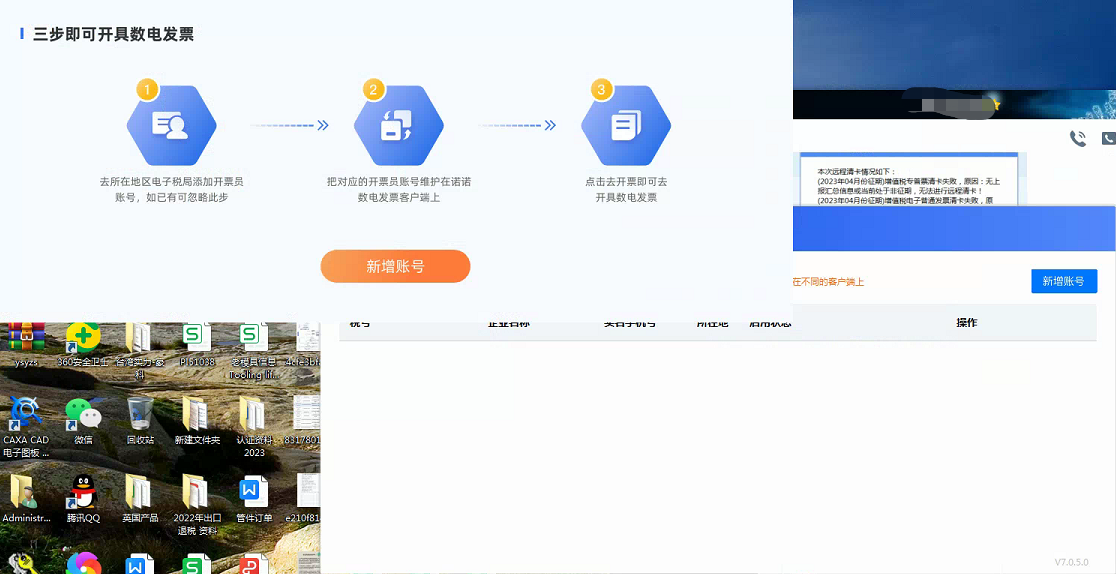Select the Administrator user folder
This screenshot has width=1116, height=574.
click(25, 493)
